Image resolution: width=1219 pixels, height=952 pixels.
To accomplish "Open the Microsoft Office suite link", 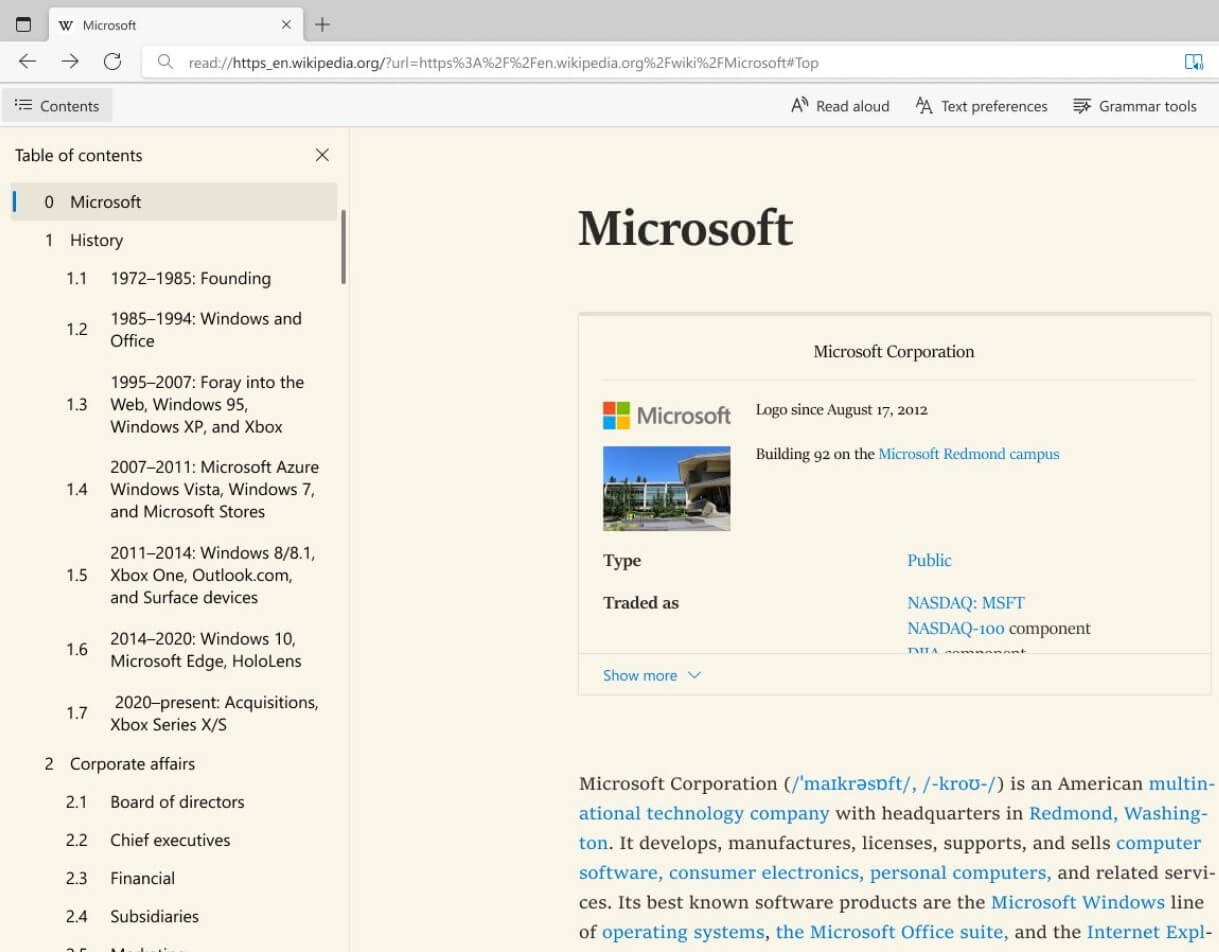I will (892, 932).
